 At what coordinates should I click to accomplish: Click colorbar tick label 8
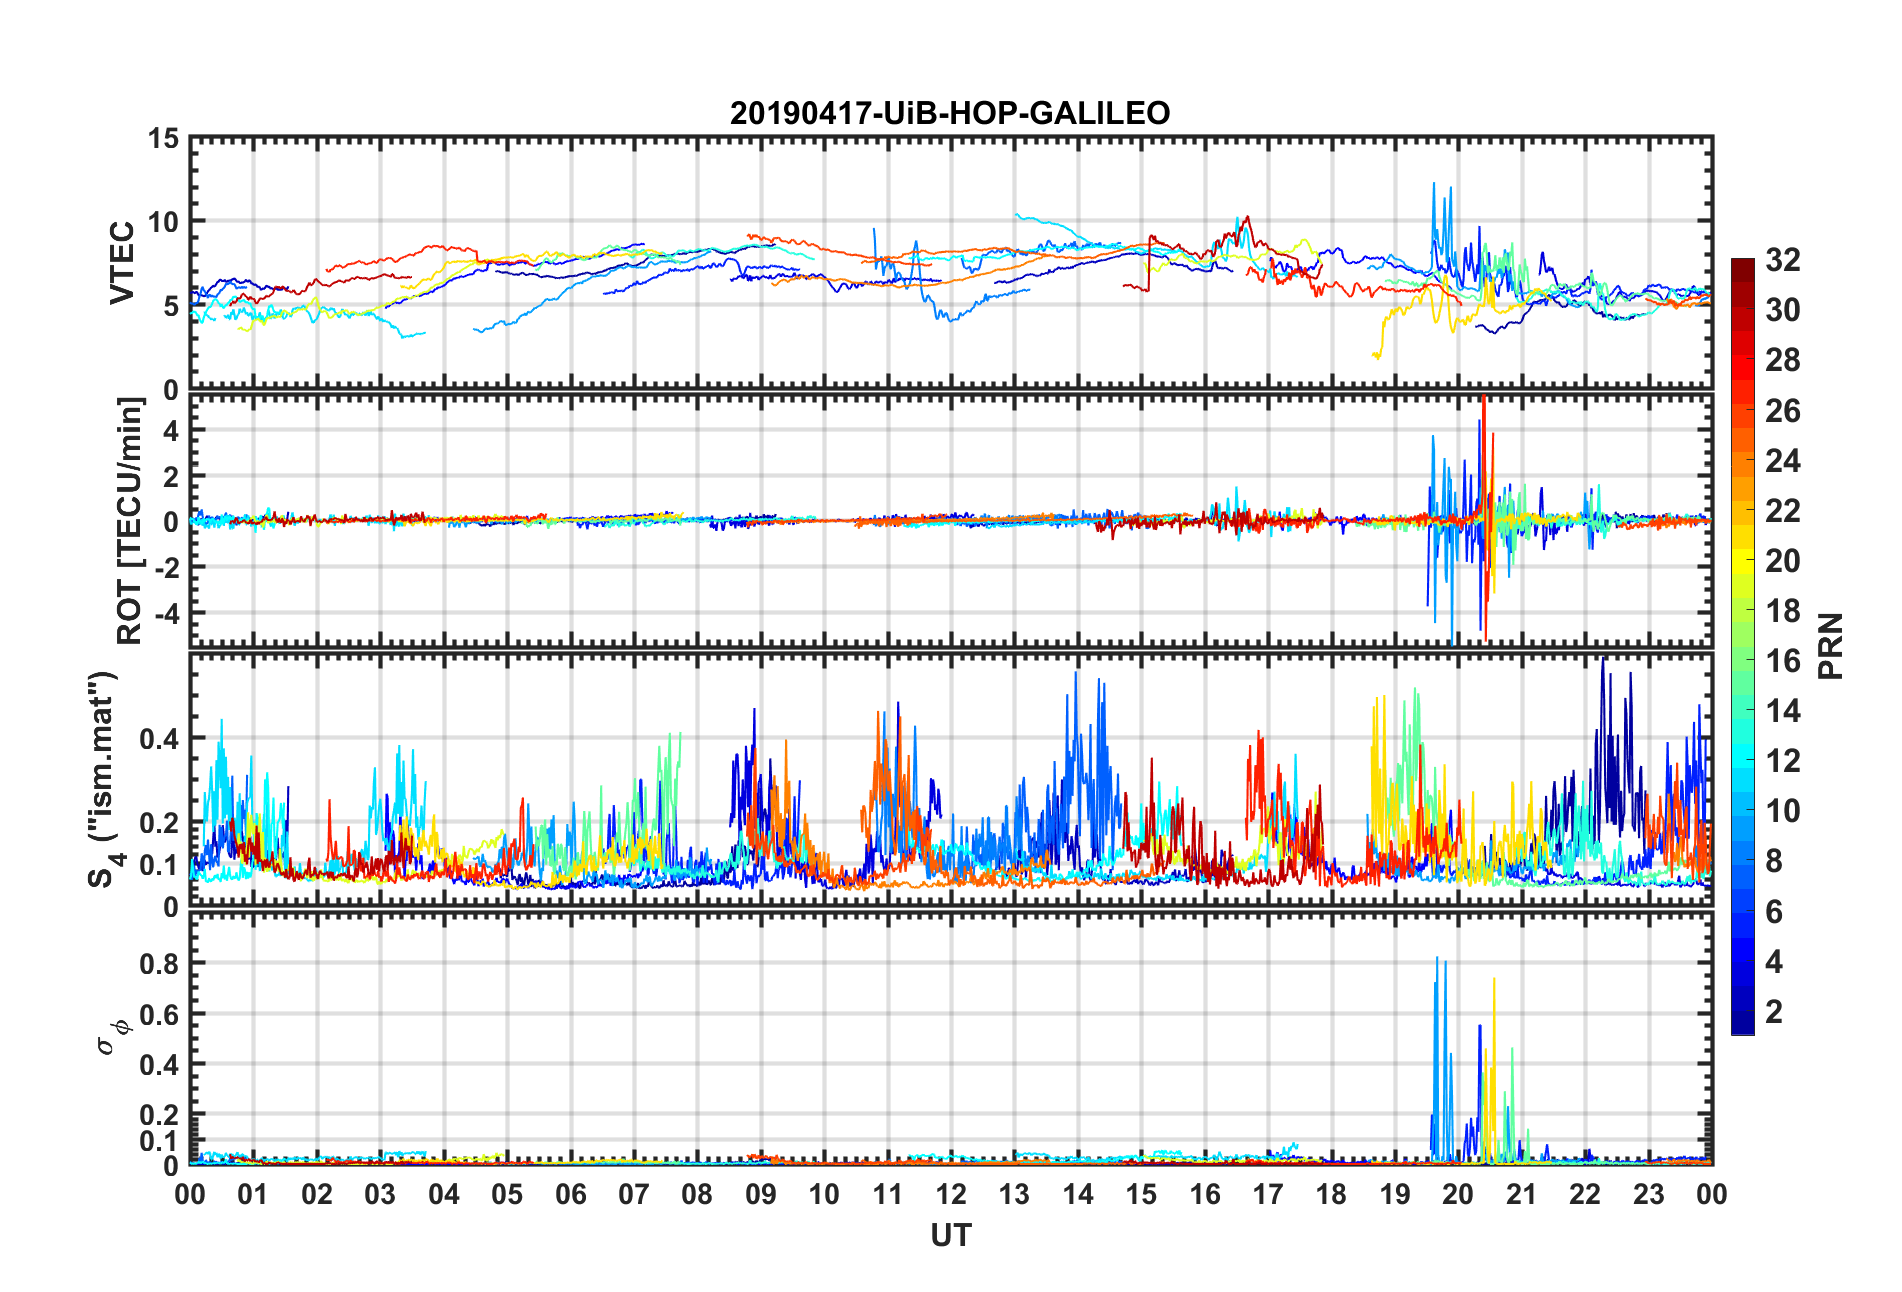pyautogui.click(x=1774, y=861)
